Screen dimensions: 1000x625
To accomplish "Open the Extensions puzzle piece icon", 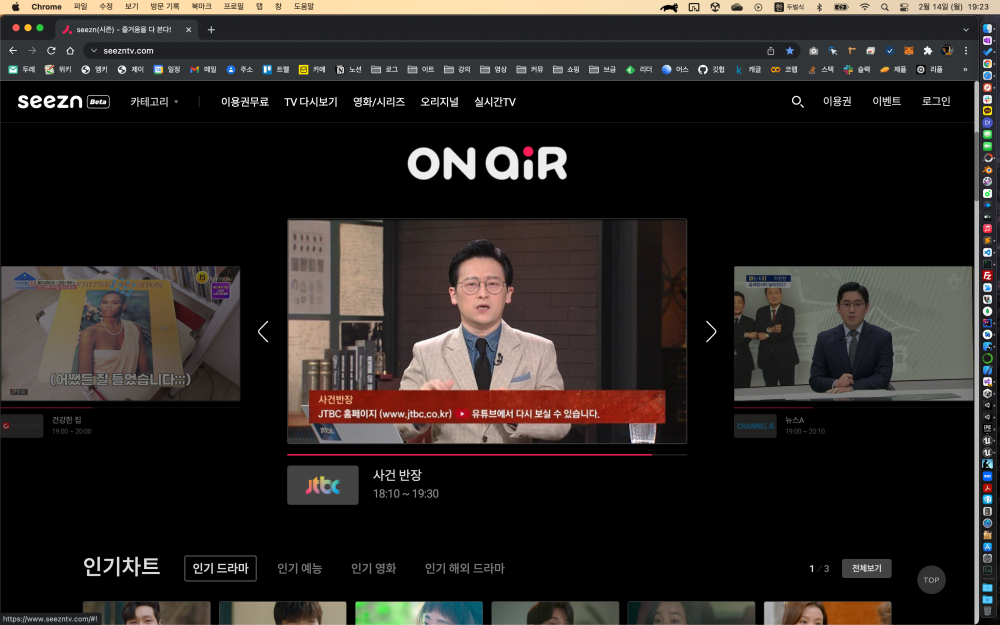I will coord(927,50).
